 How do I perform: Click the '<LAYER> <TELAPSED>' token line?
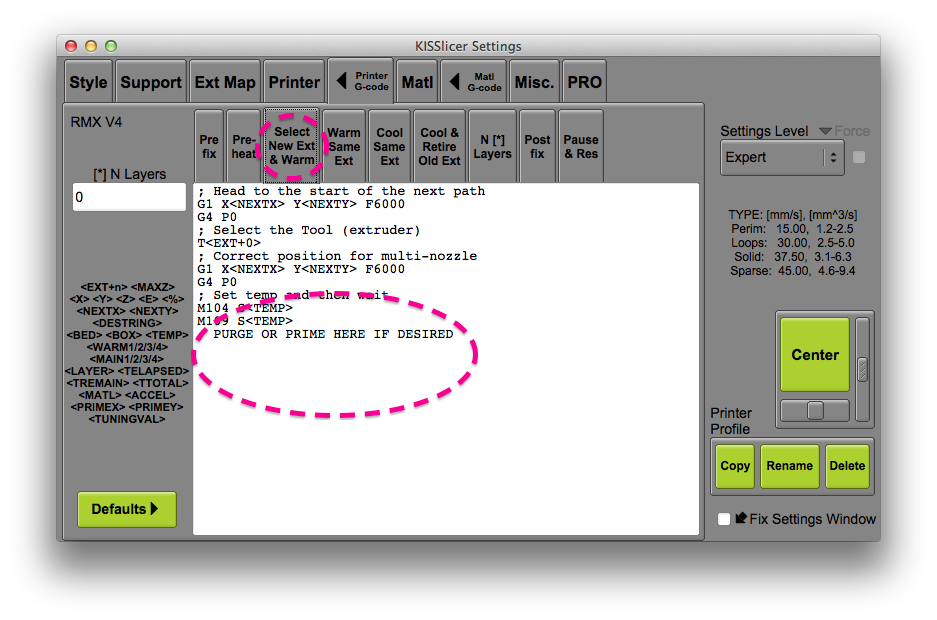point(127,371)
